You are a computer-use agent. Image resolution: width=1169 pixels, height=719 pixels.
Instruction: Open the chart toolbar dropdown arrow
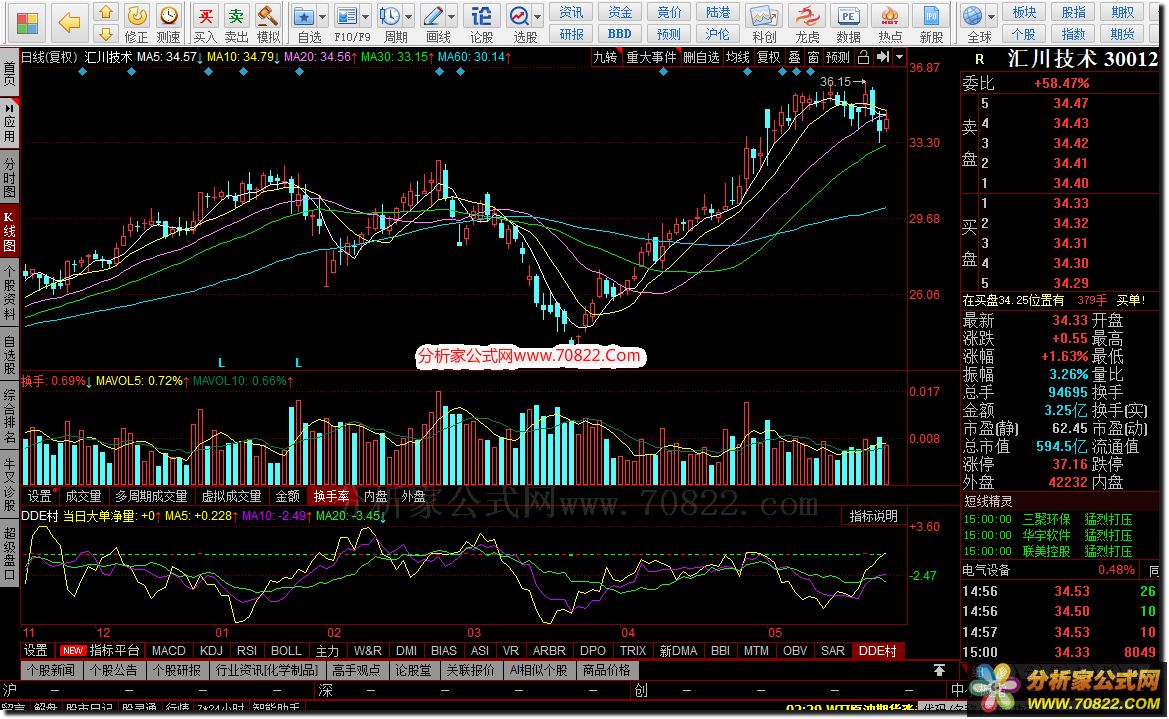899,57
